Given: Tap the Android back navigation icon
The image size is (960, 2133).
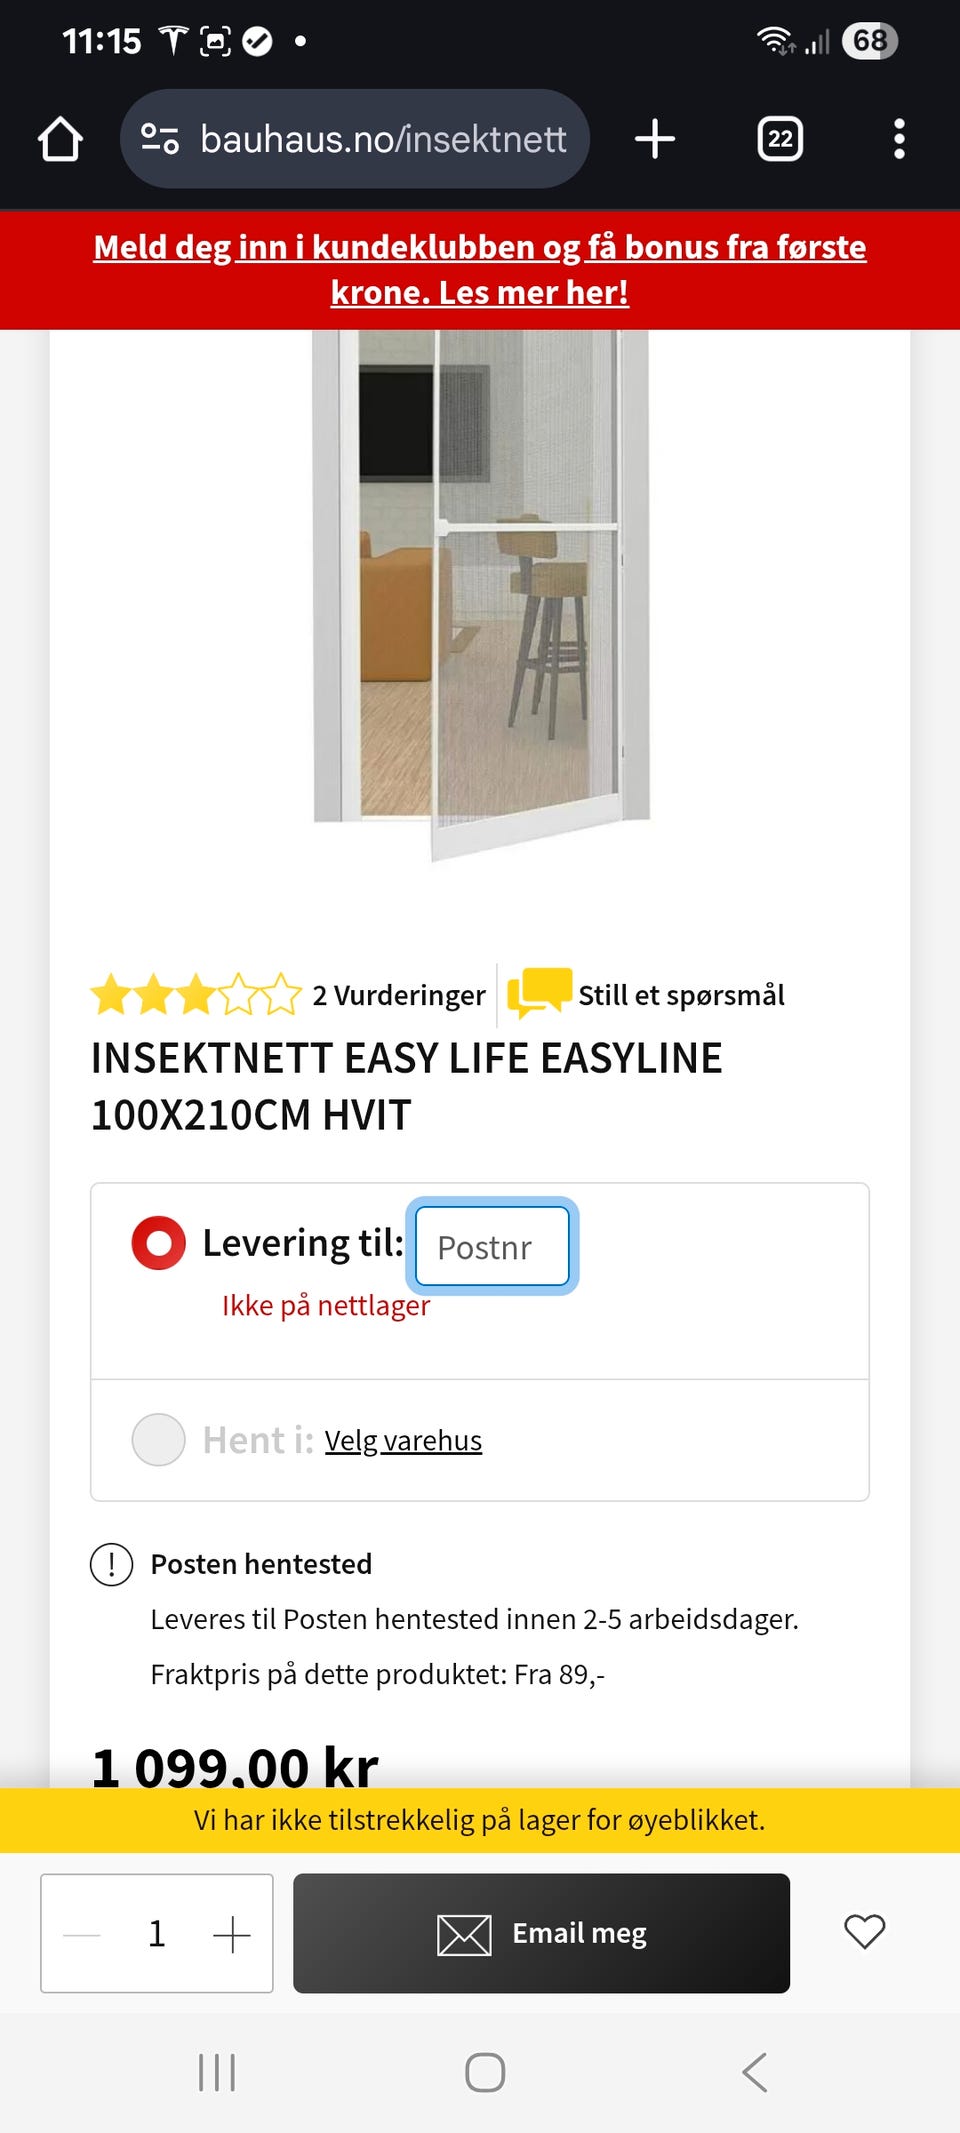Looking at the screenshot, I should coord(755,2072).
